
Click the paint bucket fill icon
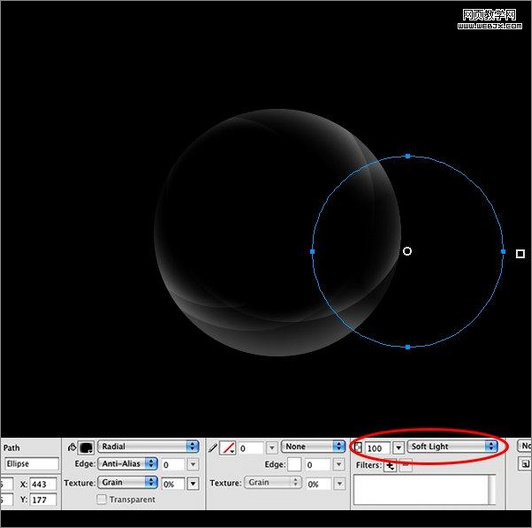pyautogui.click(x=72, y=448)
